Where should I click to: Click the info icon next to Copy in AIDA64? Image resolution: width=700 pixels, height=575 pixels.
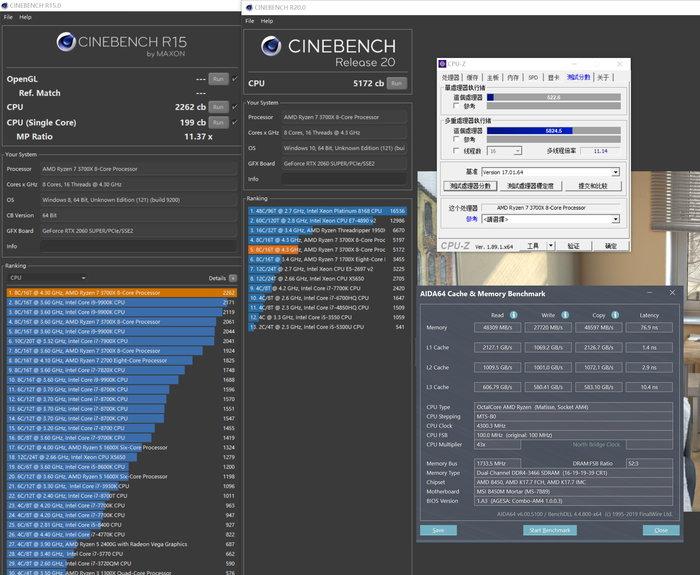tap(615, 315)
